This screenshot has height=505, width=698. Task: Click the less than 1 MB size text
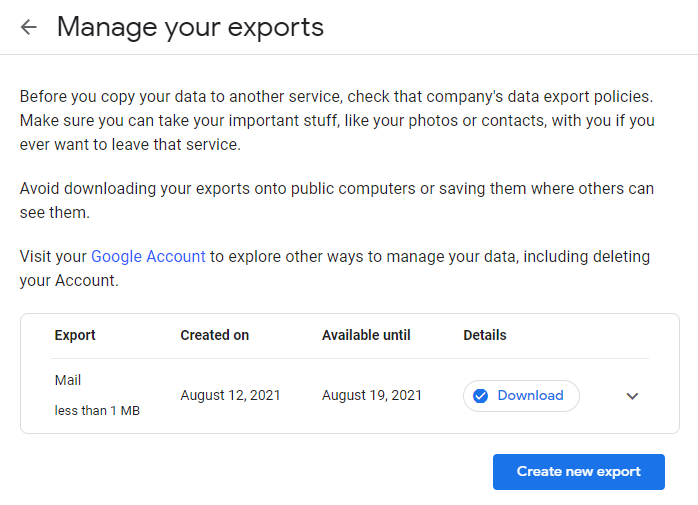(97, 410)
